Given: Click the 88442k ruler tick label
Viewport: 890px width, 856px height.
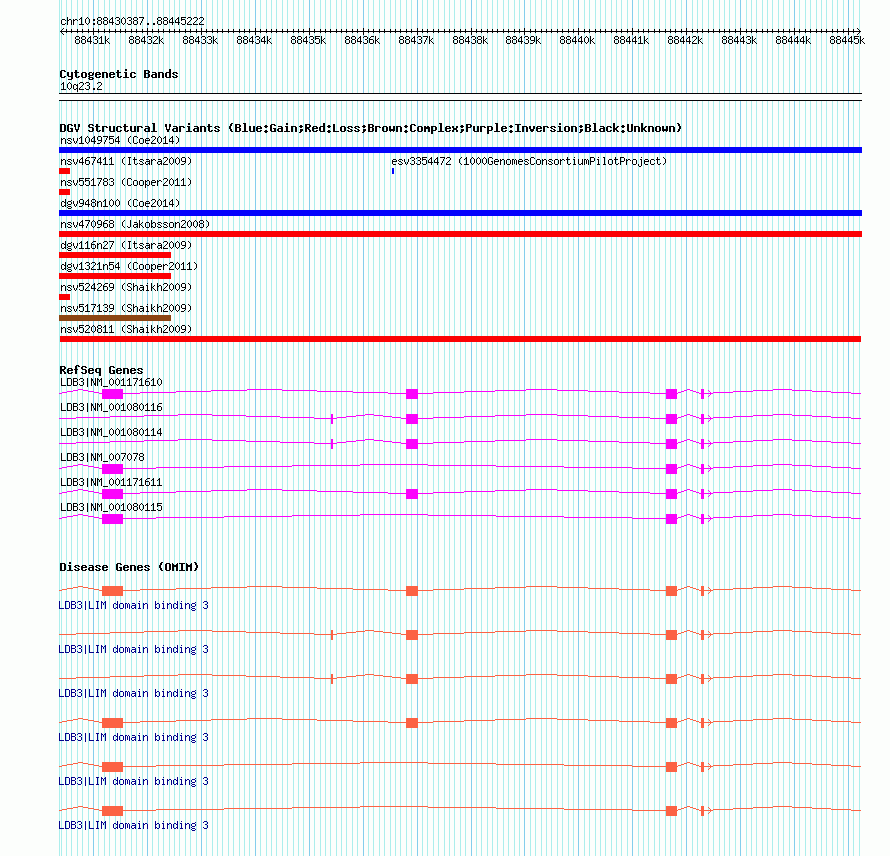Looking at the screenshot, I should click(685, 40).
